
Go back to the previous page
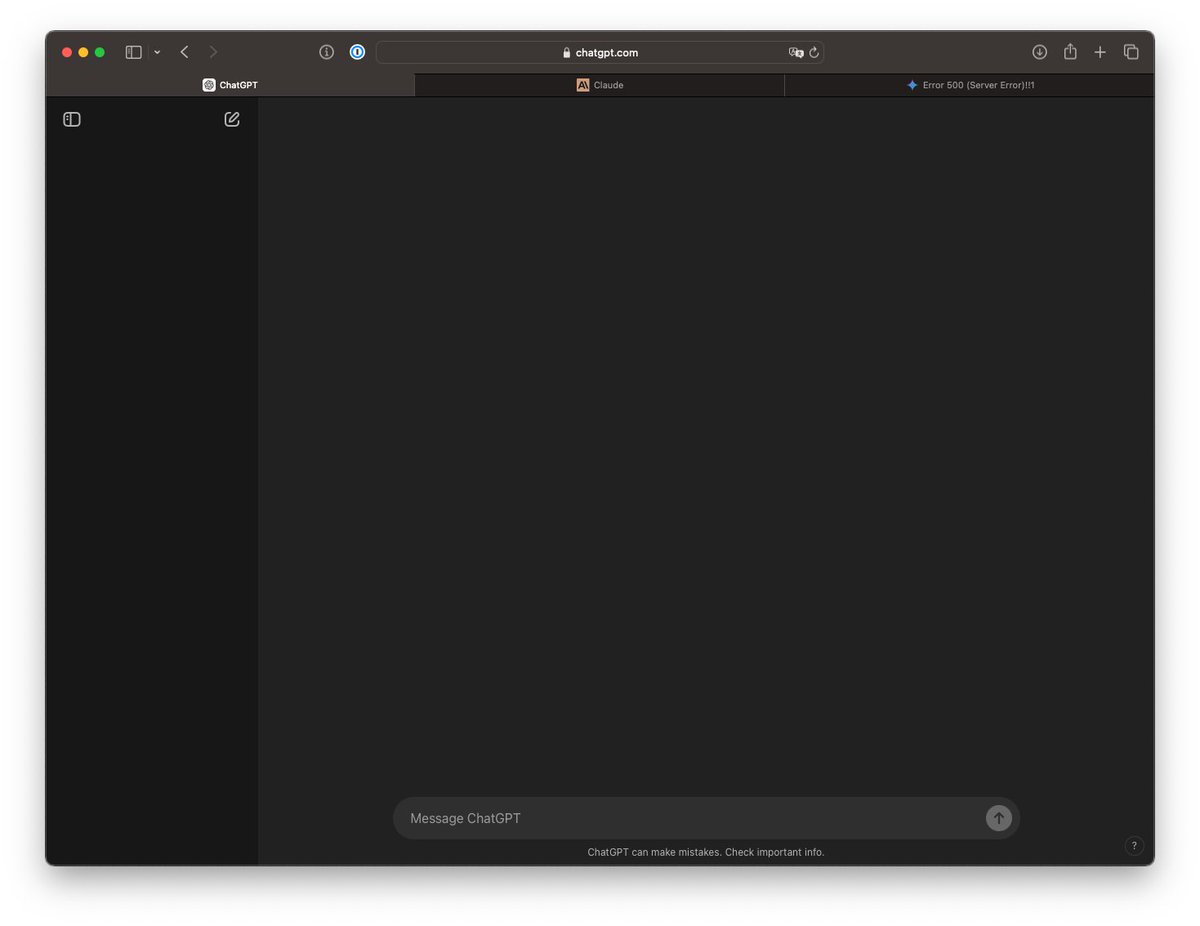click(x=184, y=52)
